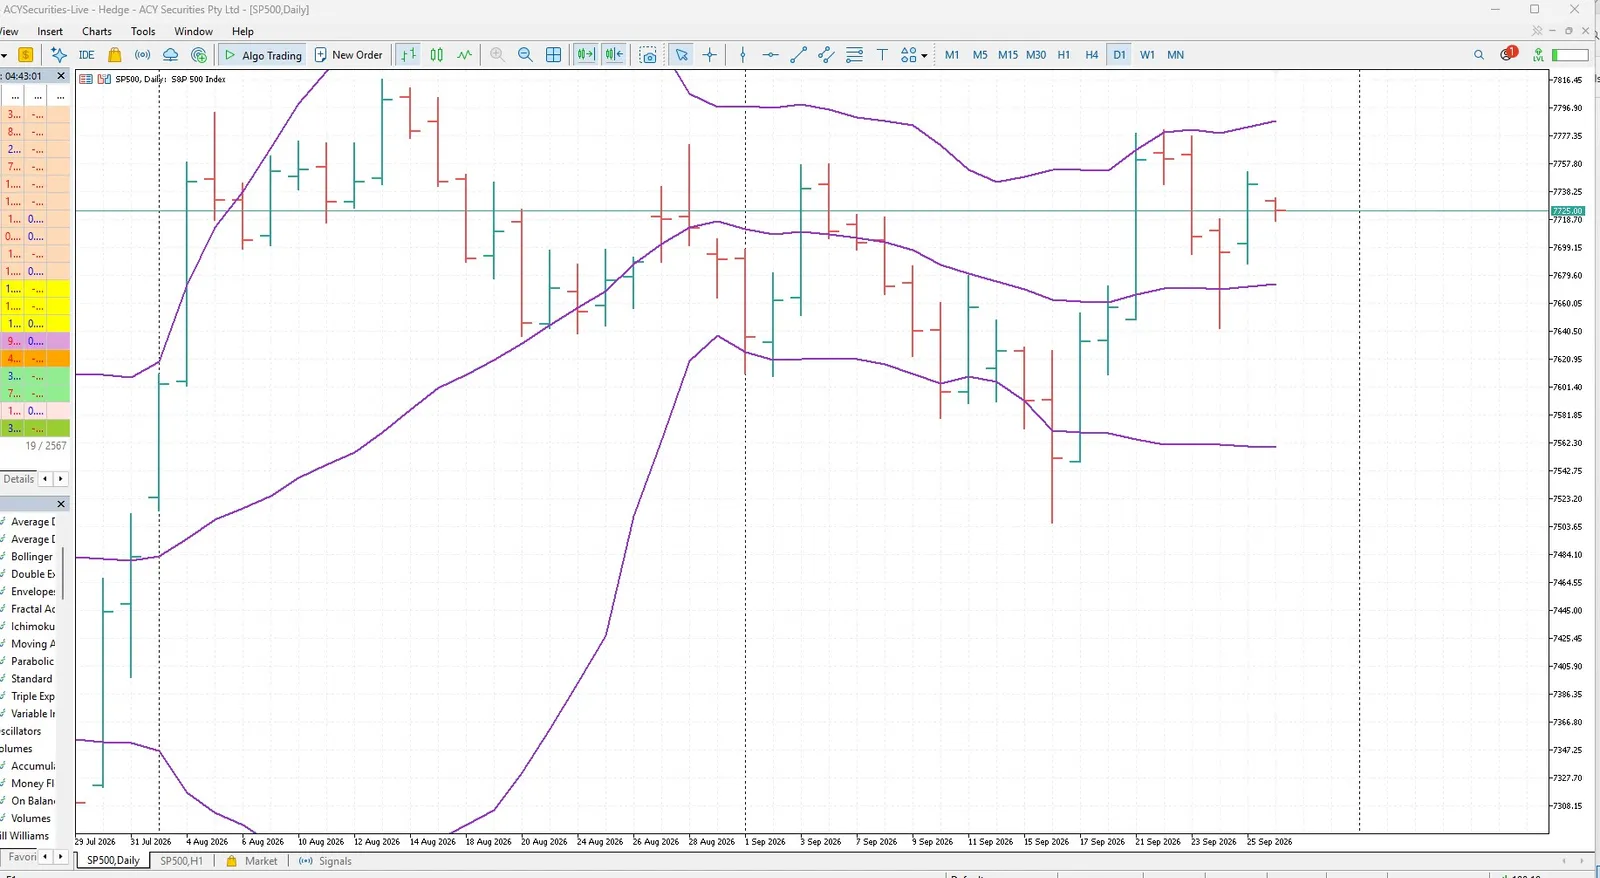Screen dimensions: 1600x878
Task: Select Ichimoku indicator in Navigator
Action: (x=33, y=627)
